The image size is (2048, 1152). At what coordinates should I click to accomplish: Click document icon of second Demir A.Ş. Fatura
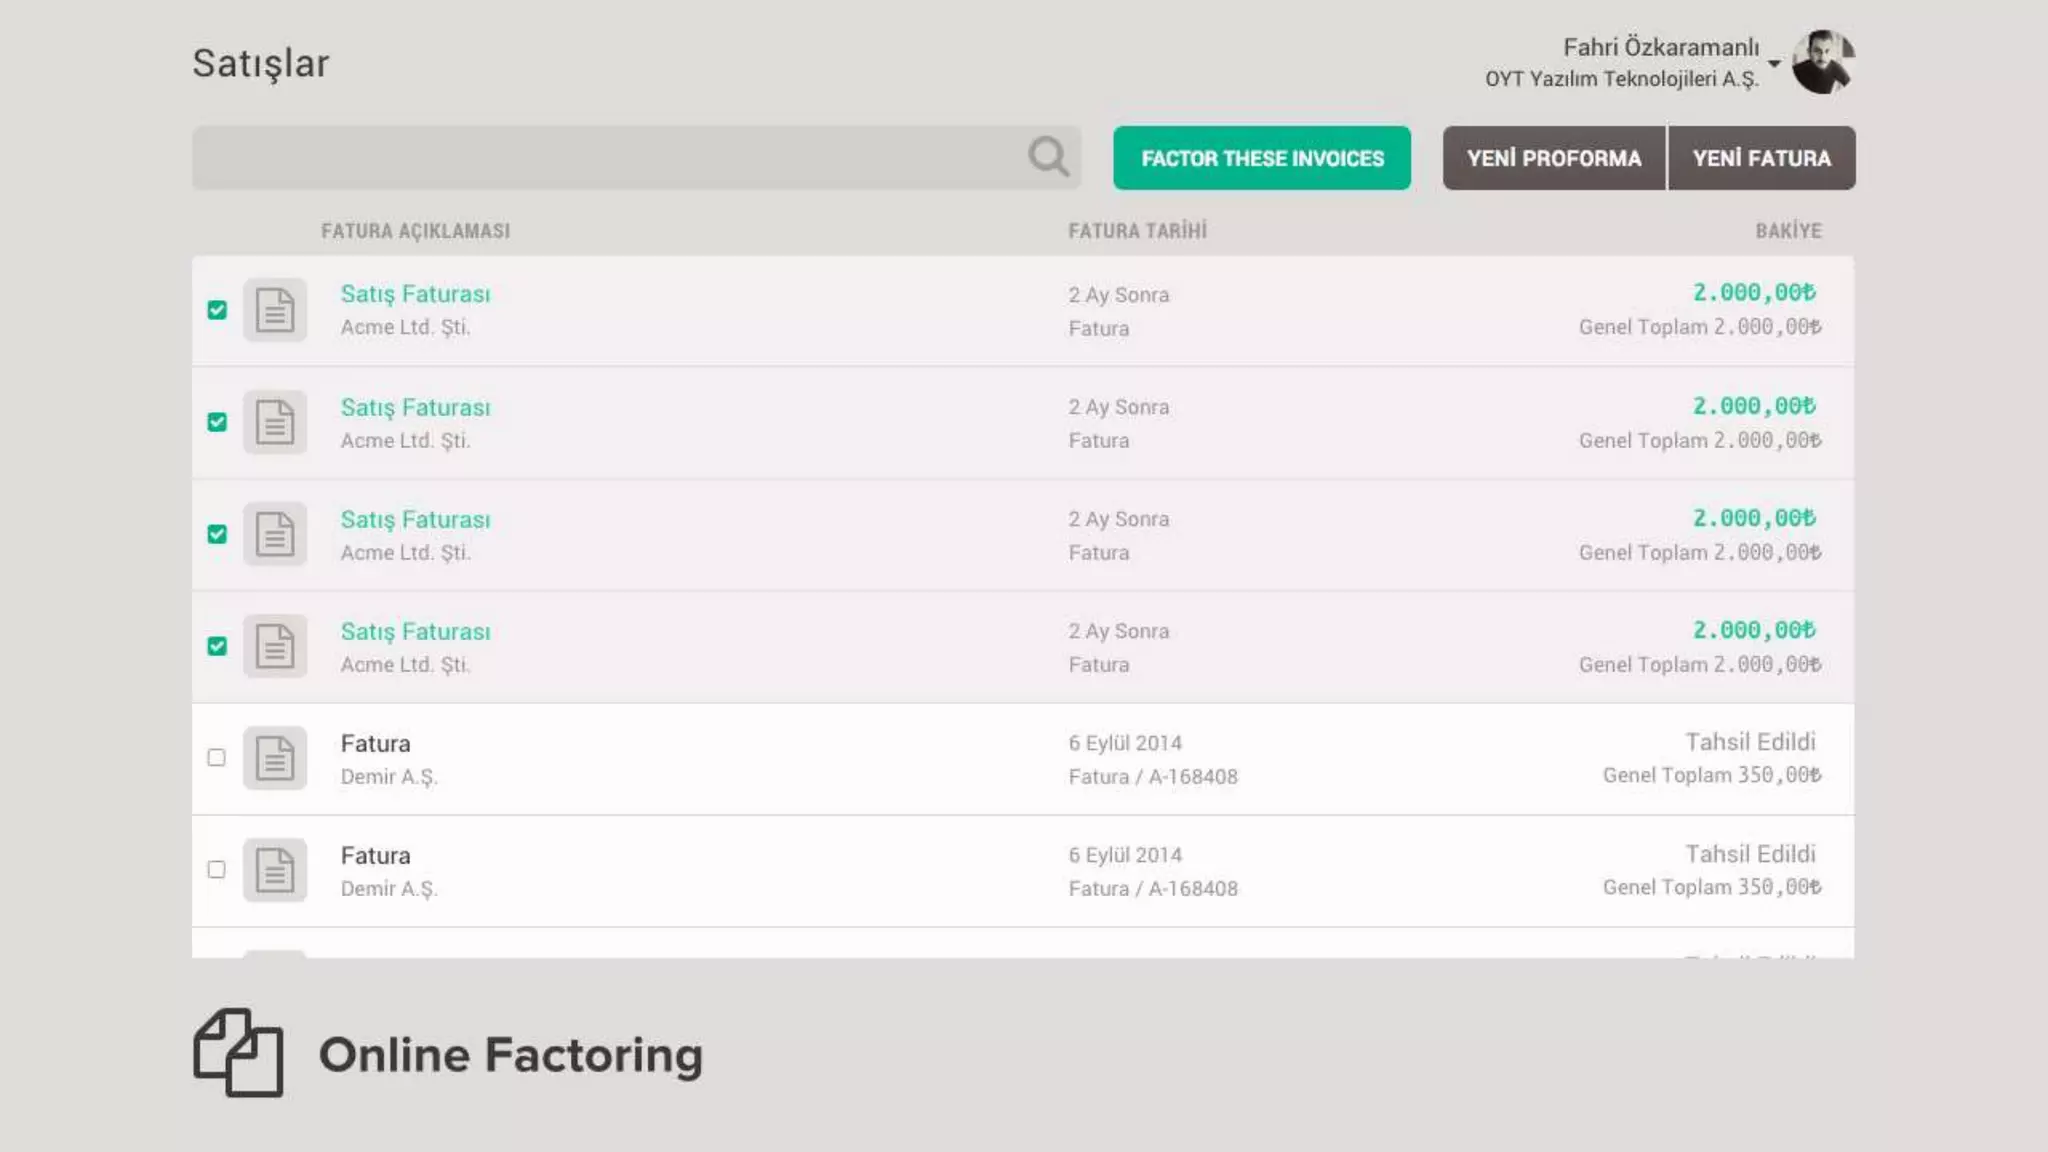pyautogui.click(x=275, y=870)
